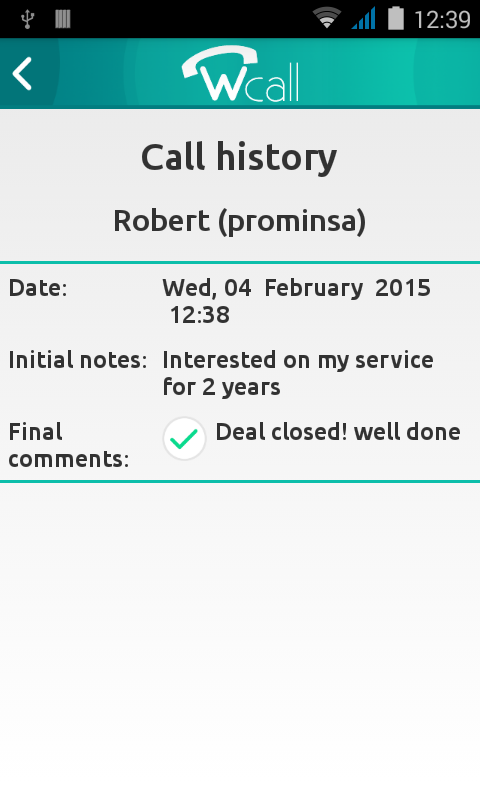Select the "Deal closed! well done" comment

click(x=338, y=432)
